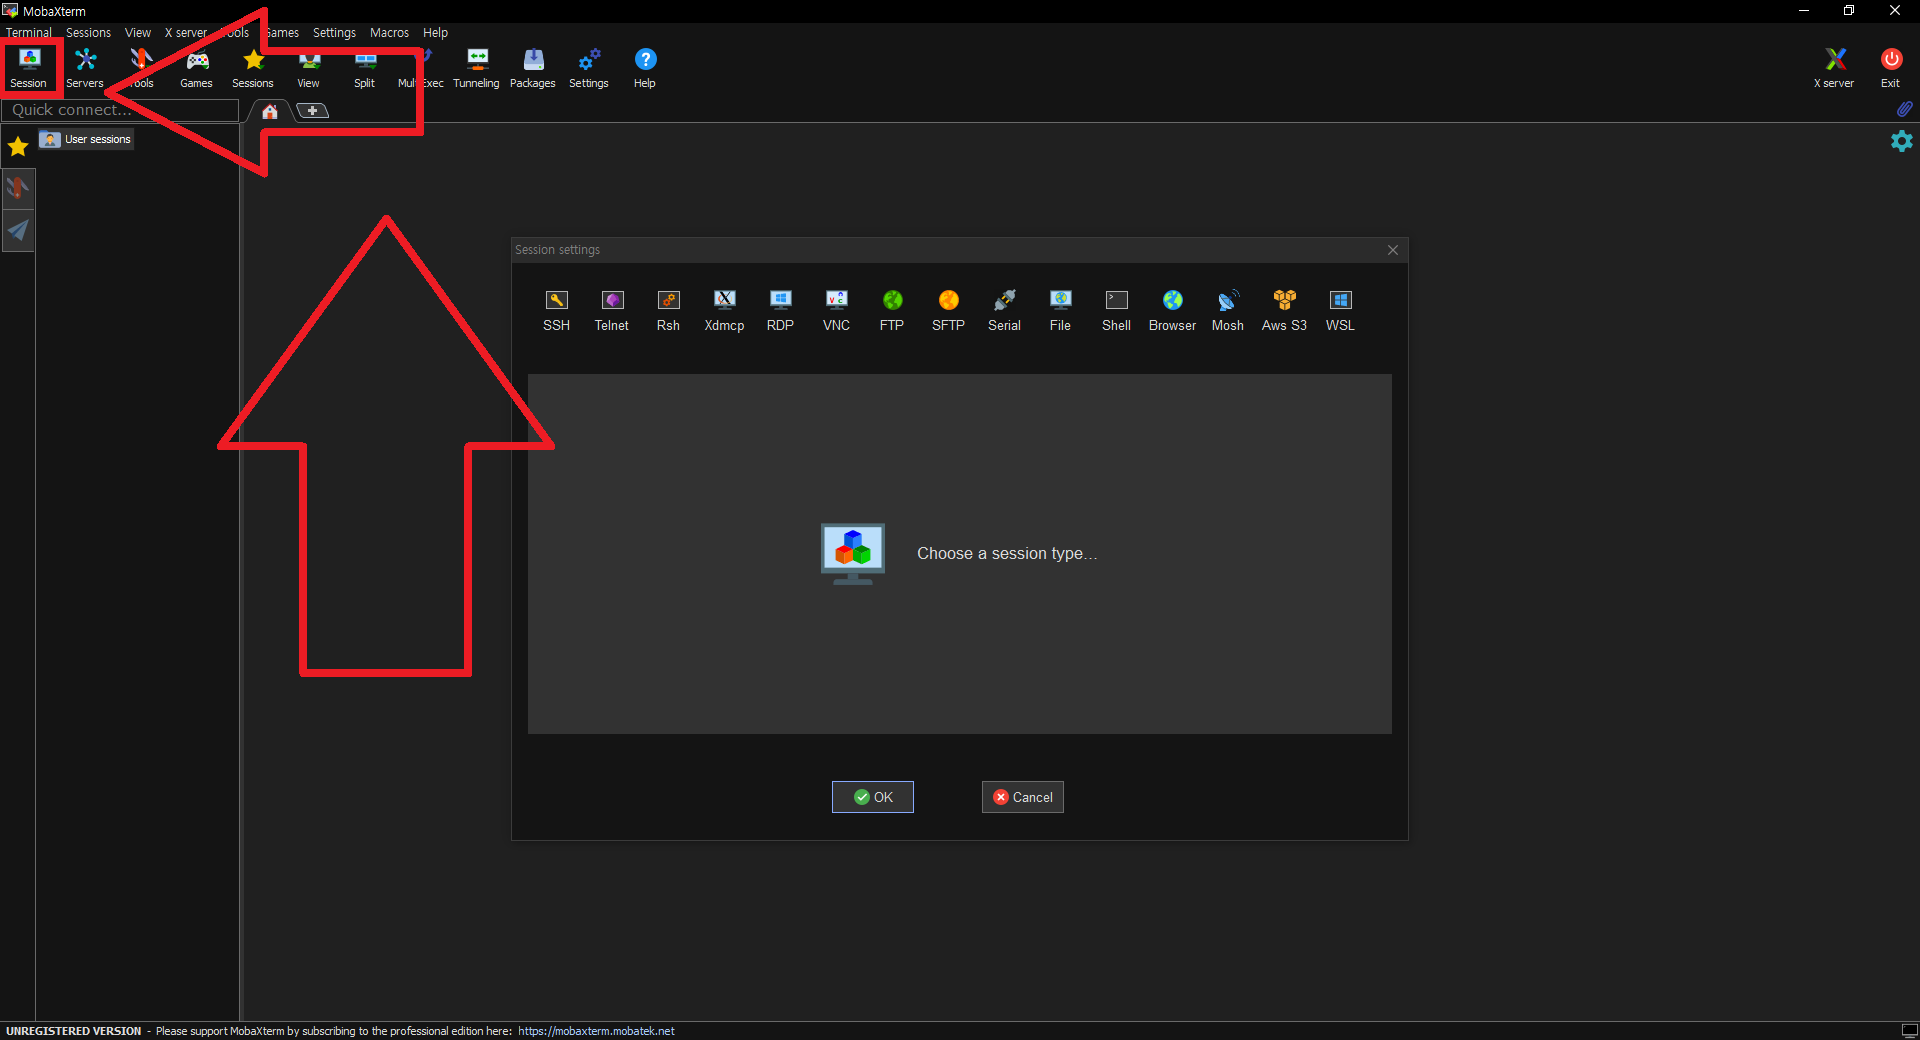
Task: Focus the Quick connect field
Action: pyautogui.click(x=120, y=110)
